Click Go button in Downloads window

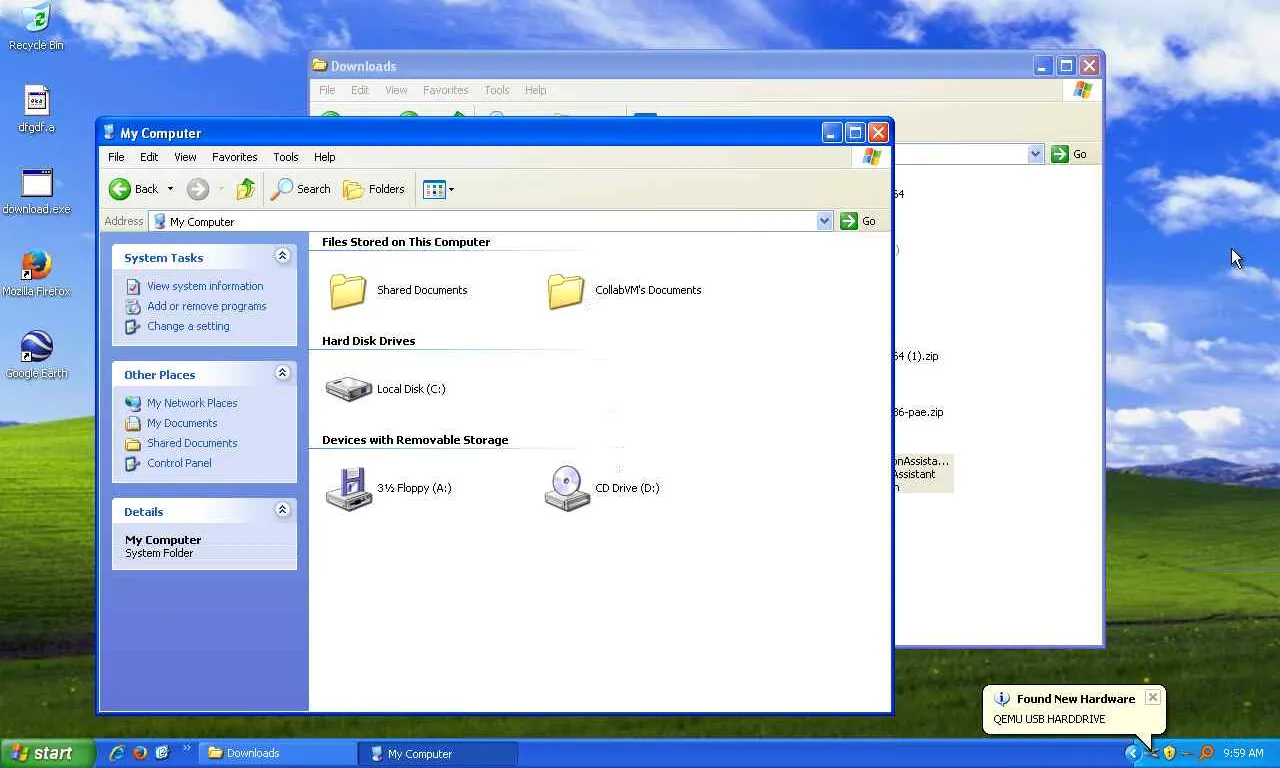[1069, 154]
